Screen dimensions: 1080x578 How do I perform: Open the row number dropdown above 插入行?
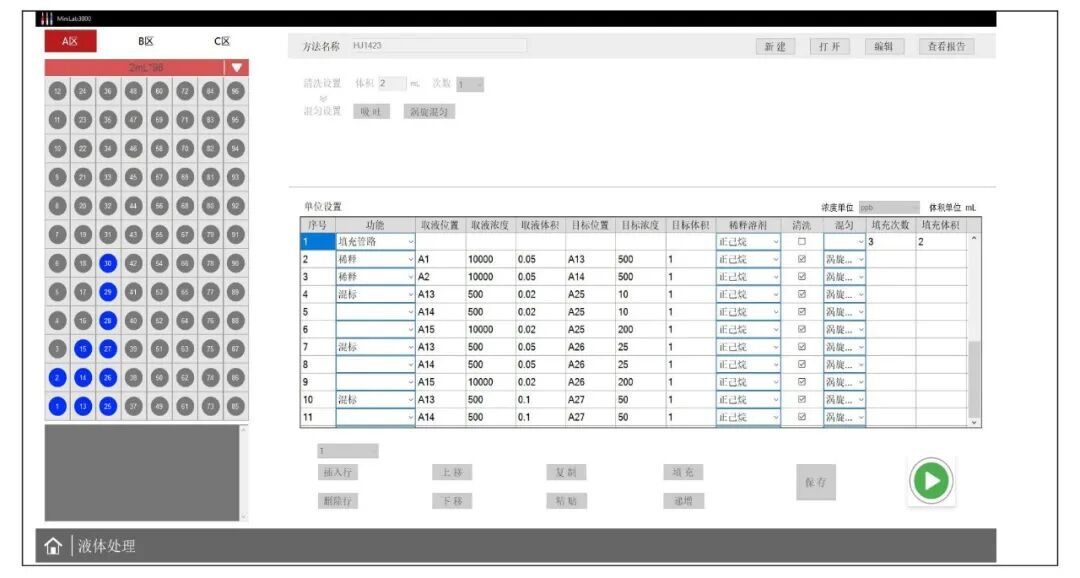[348, 451]
